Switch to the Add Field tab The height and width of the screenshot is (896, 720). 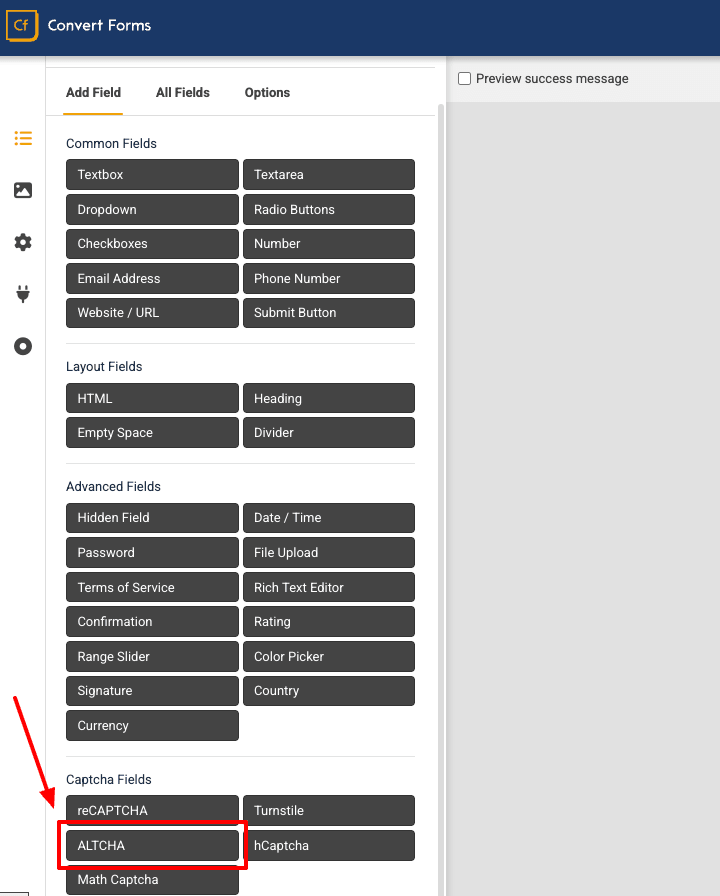coord(93,93)
